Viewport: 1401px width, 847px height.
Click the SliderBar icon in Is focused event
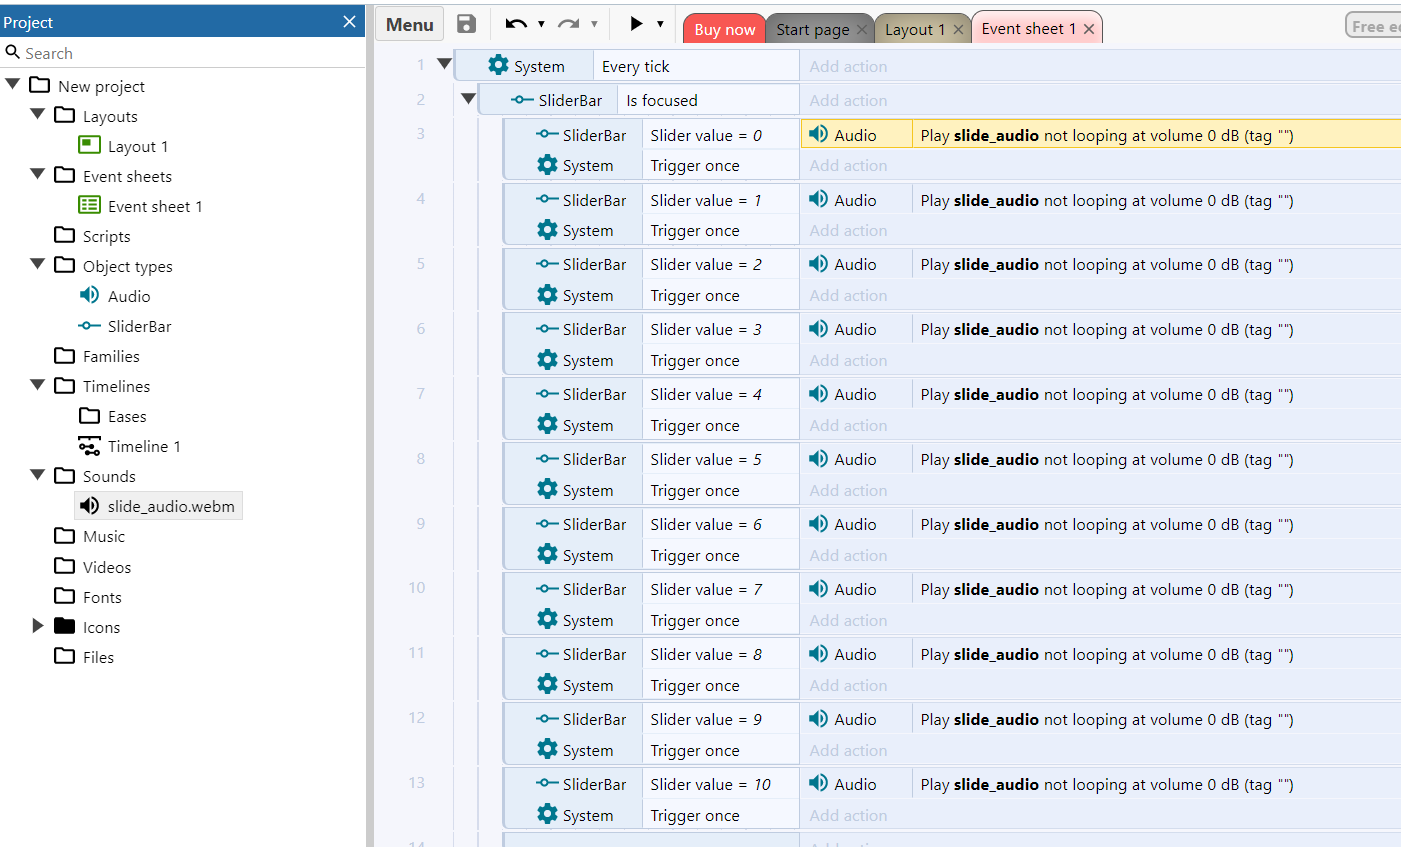[x=522, y=100]
